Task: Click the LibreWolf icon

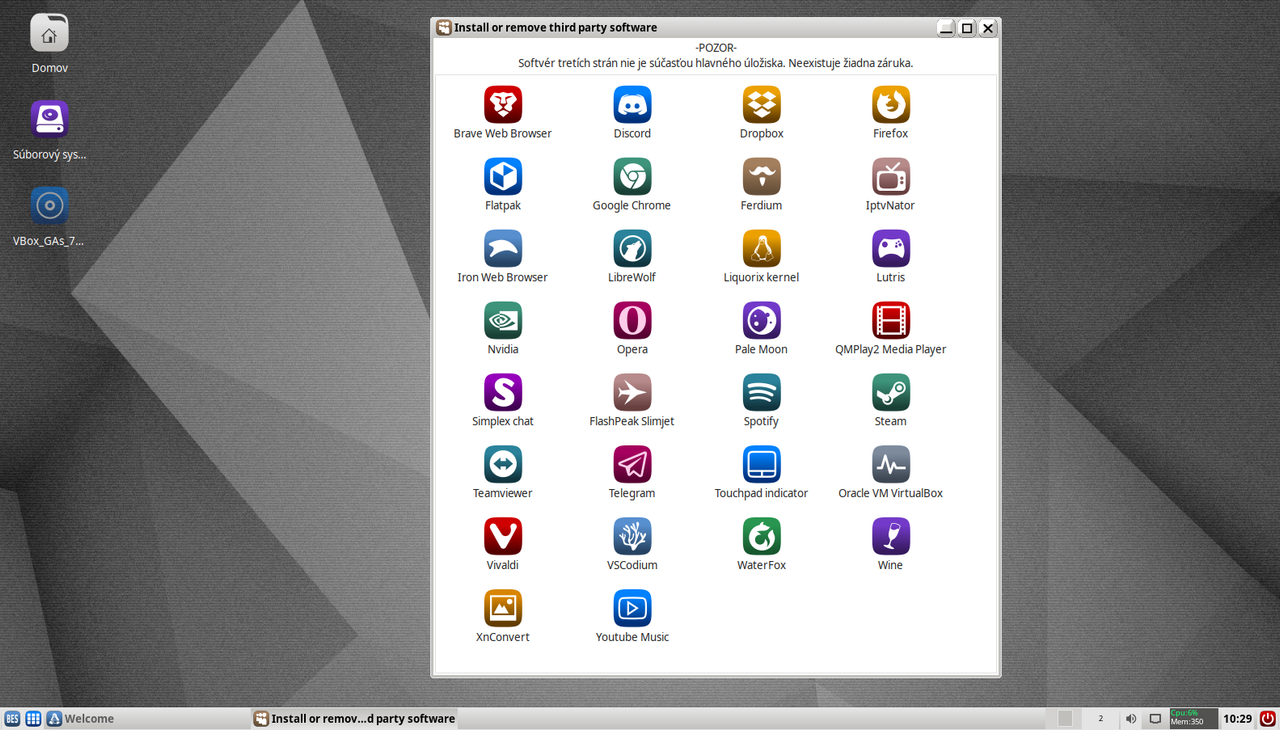Action: point(632,248)
